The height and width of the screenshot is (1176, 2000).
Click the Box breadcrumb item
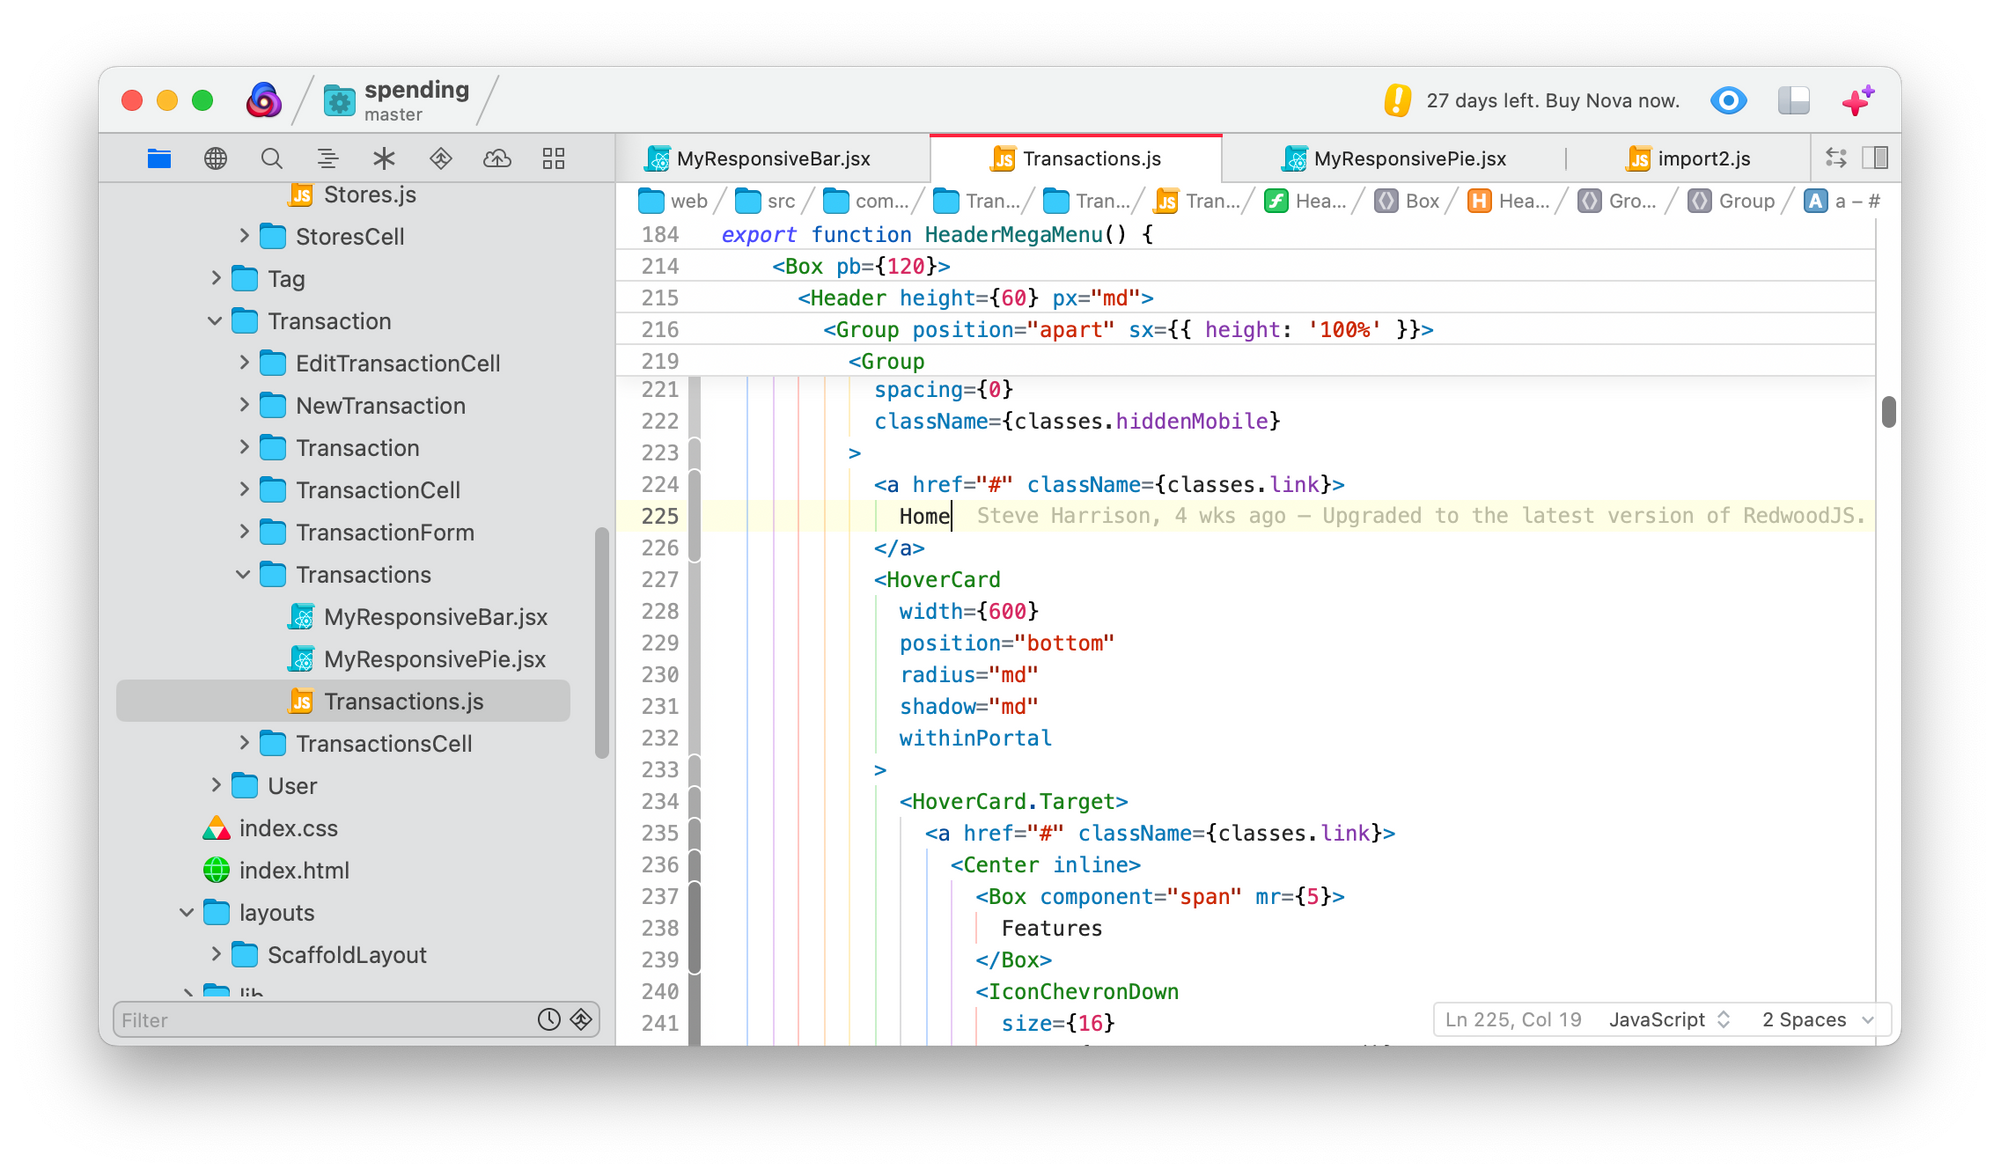click(x=1407, y=201)
